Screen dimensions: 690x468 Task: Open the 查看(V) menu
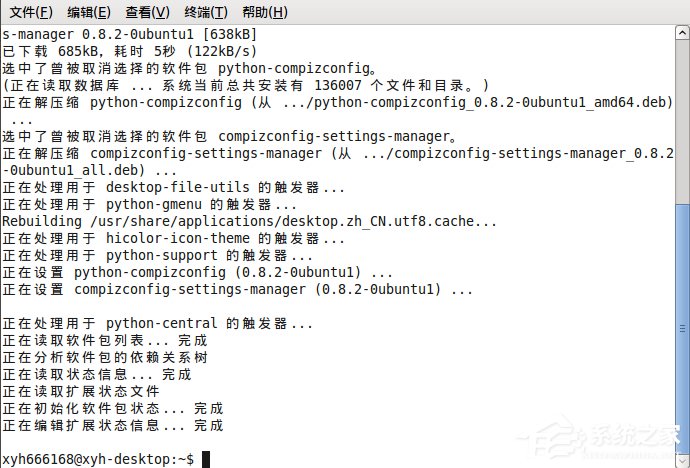pos(147,12)
